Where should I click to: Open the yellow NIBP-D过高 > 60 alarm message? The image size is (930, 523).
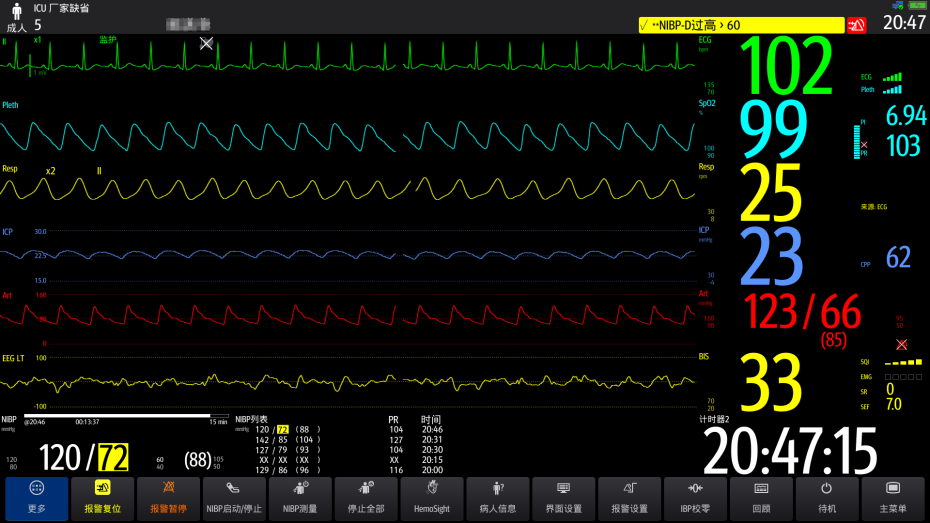click(741, 25)
